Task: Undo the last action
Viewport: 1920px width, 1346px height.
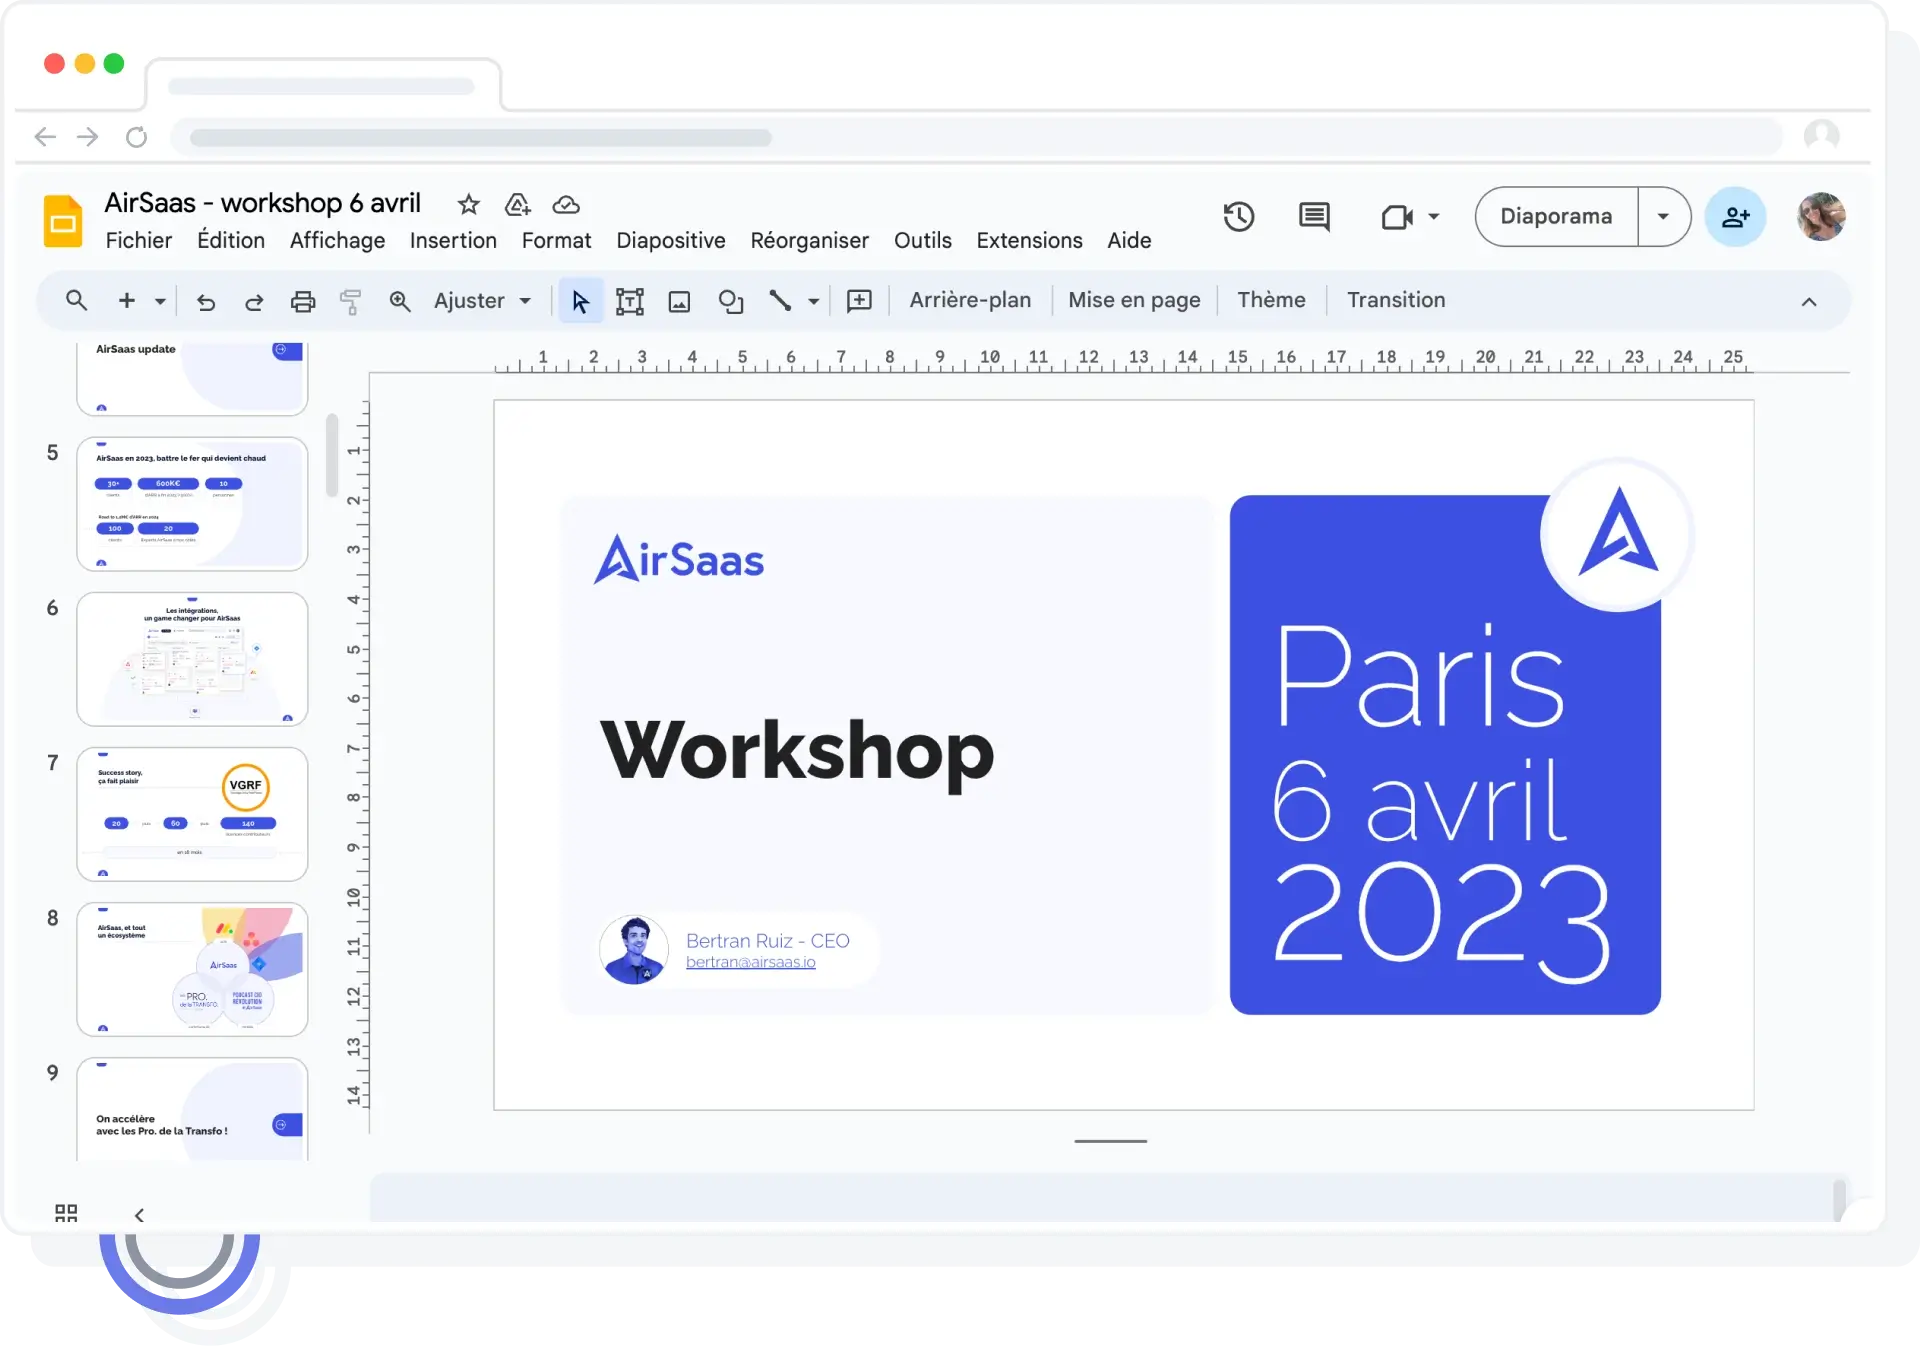Action: [206, 301]
